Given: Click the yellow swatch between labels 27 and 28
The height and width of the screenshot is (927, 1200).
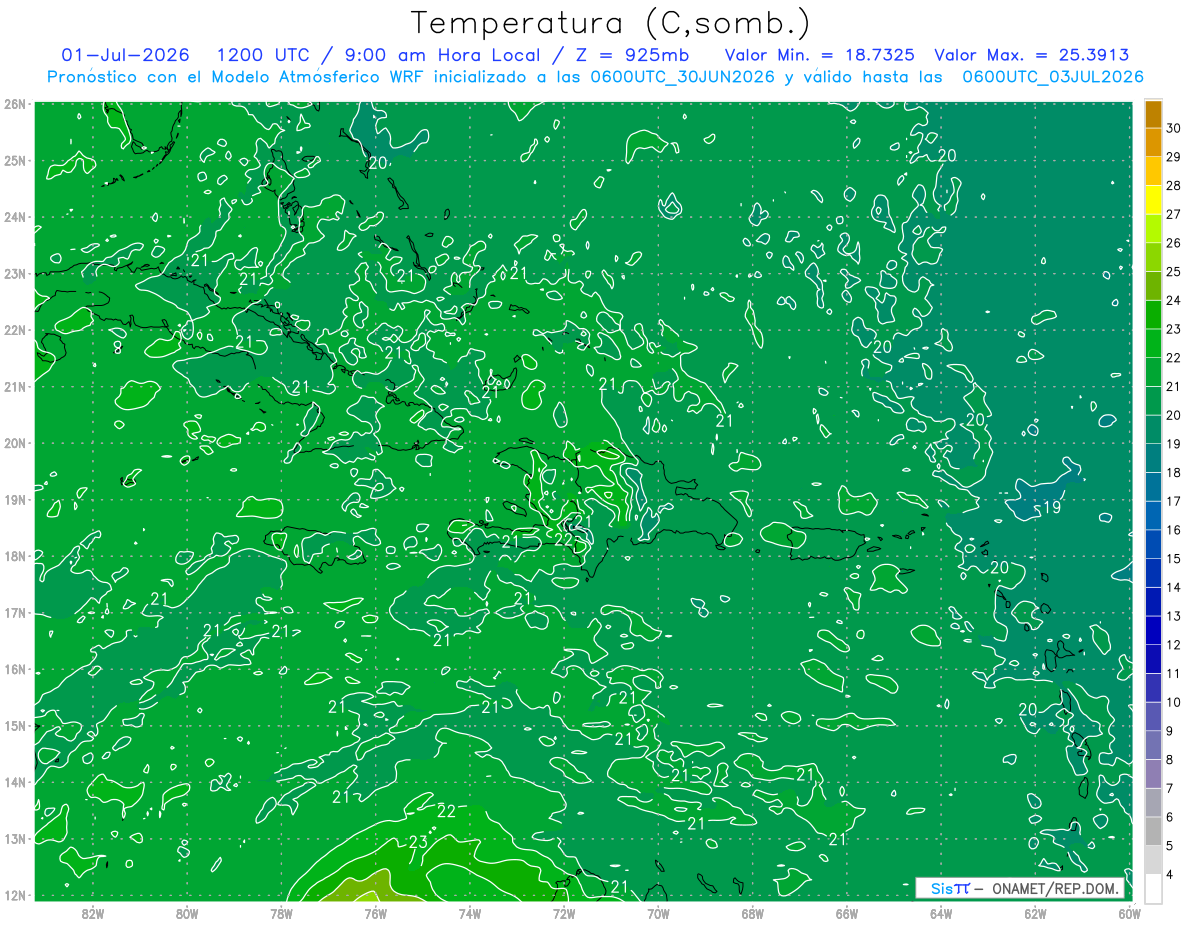Looking at the screenshot, I should point(1153,200).
